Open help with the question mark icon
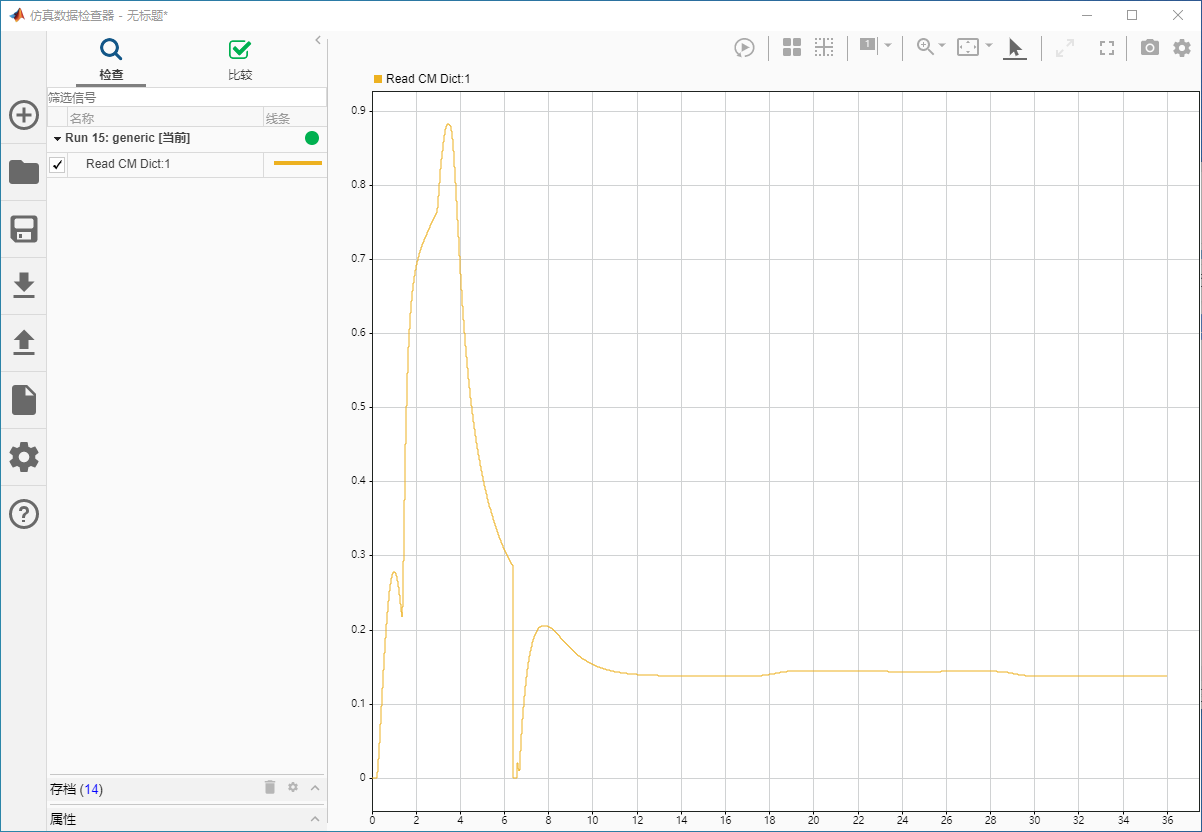 [24, 514]
